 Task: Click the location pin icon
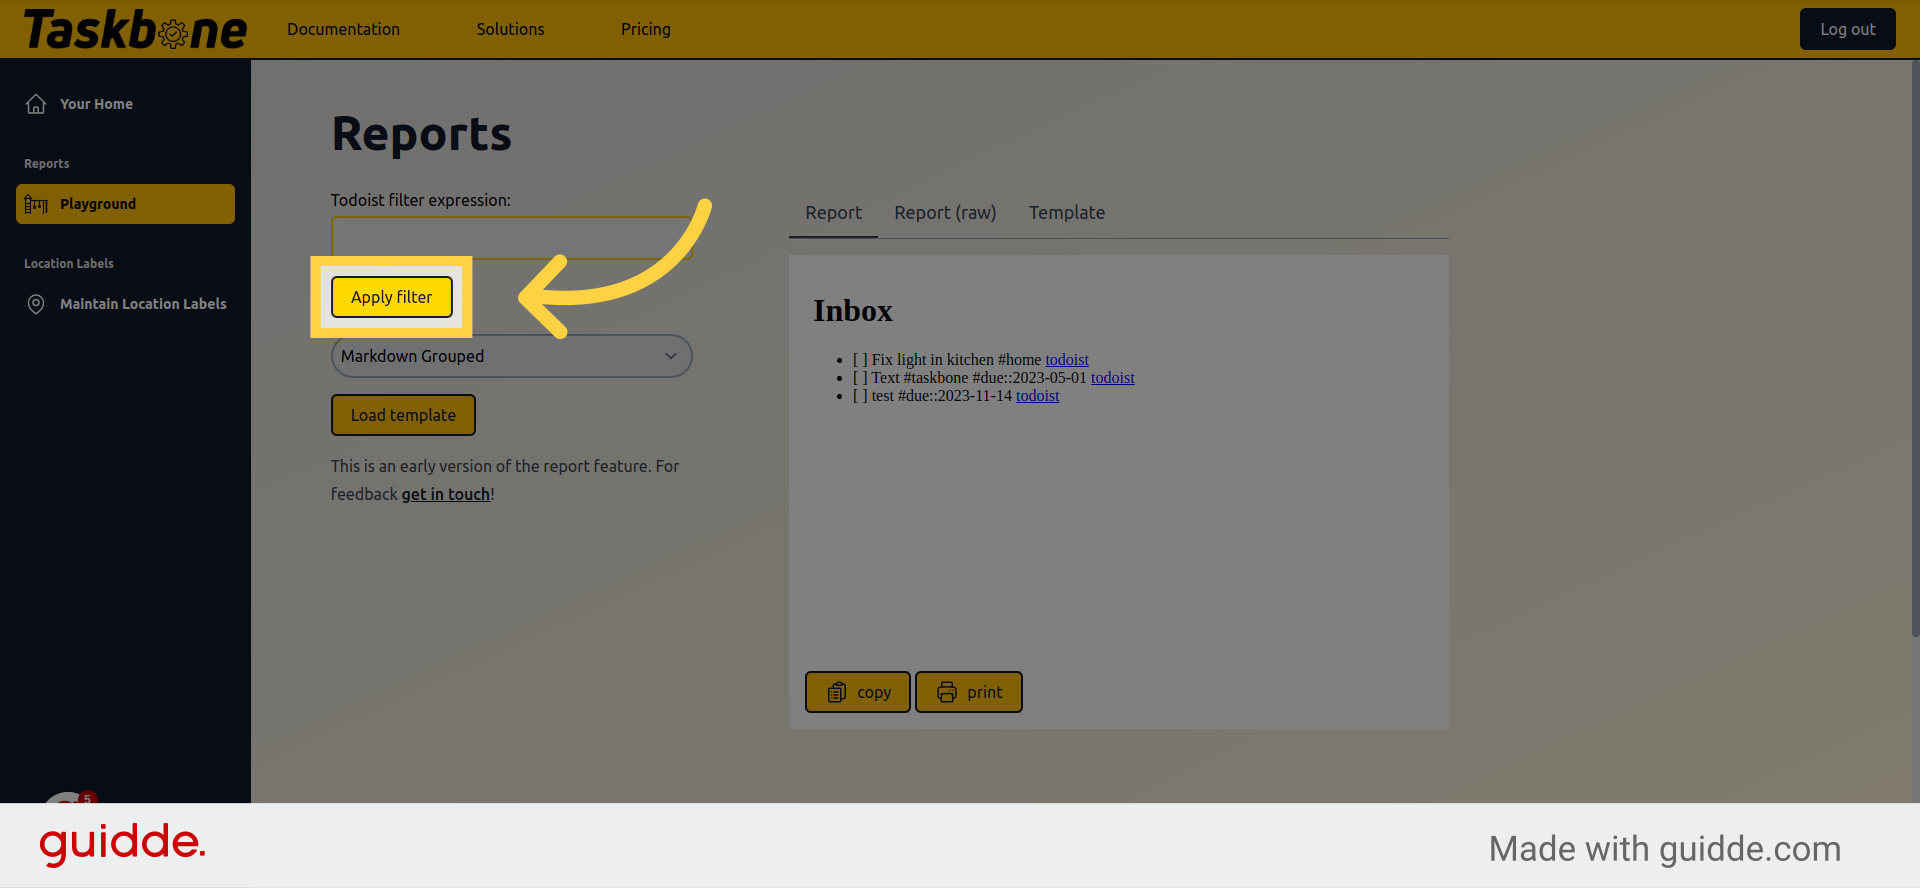point(36,304)
